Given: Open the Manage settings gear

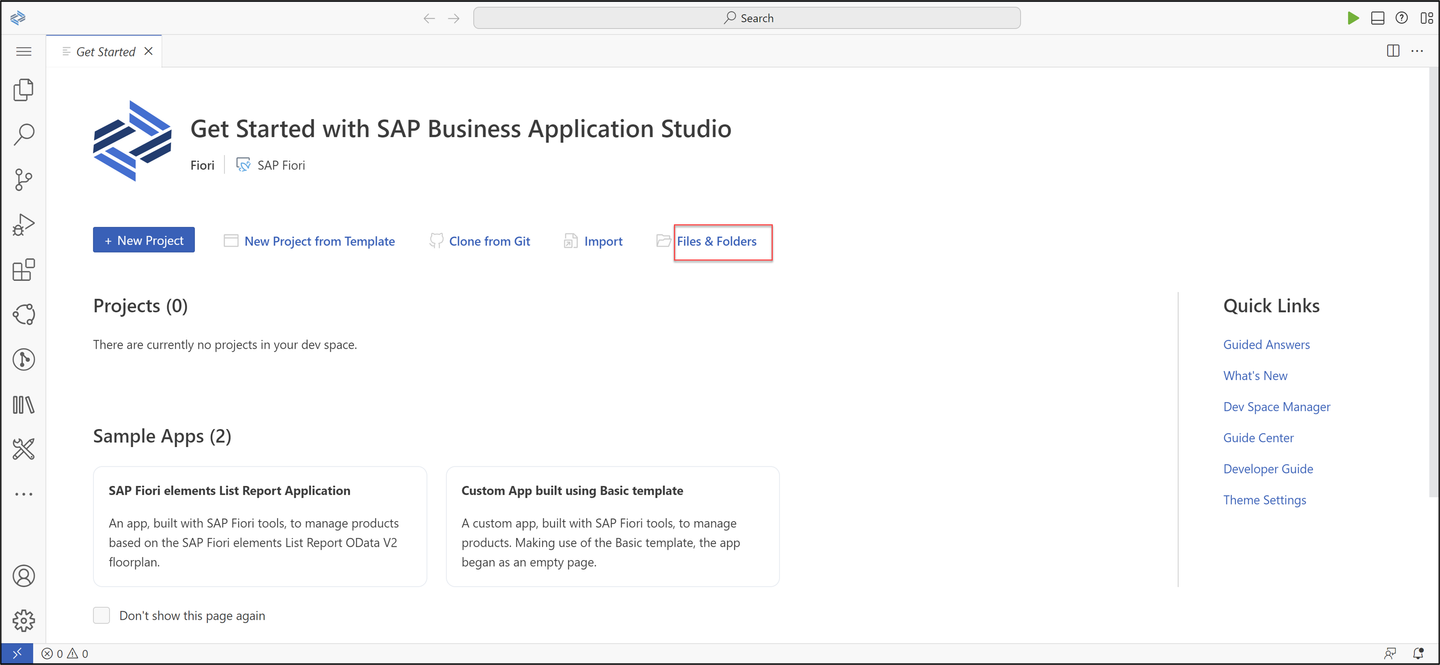Looking at the screenshot, I should click(x=24, y=621).
